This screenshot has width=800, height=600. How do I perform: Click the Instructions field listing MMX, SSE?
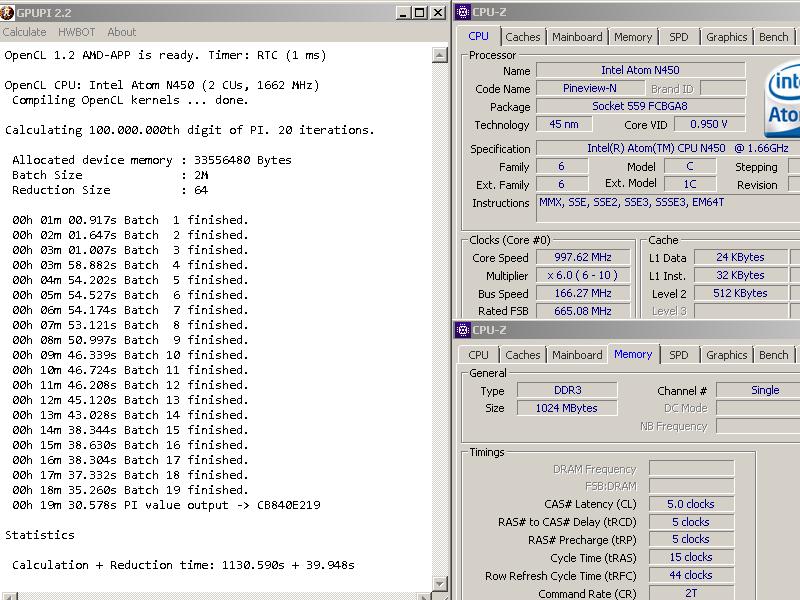point(668,208)
